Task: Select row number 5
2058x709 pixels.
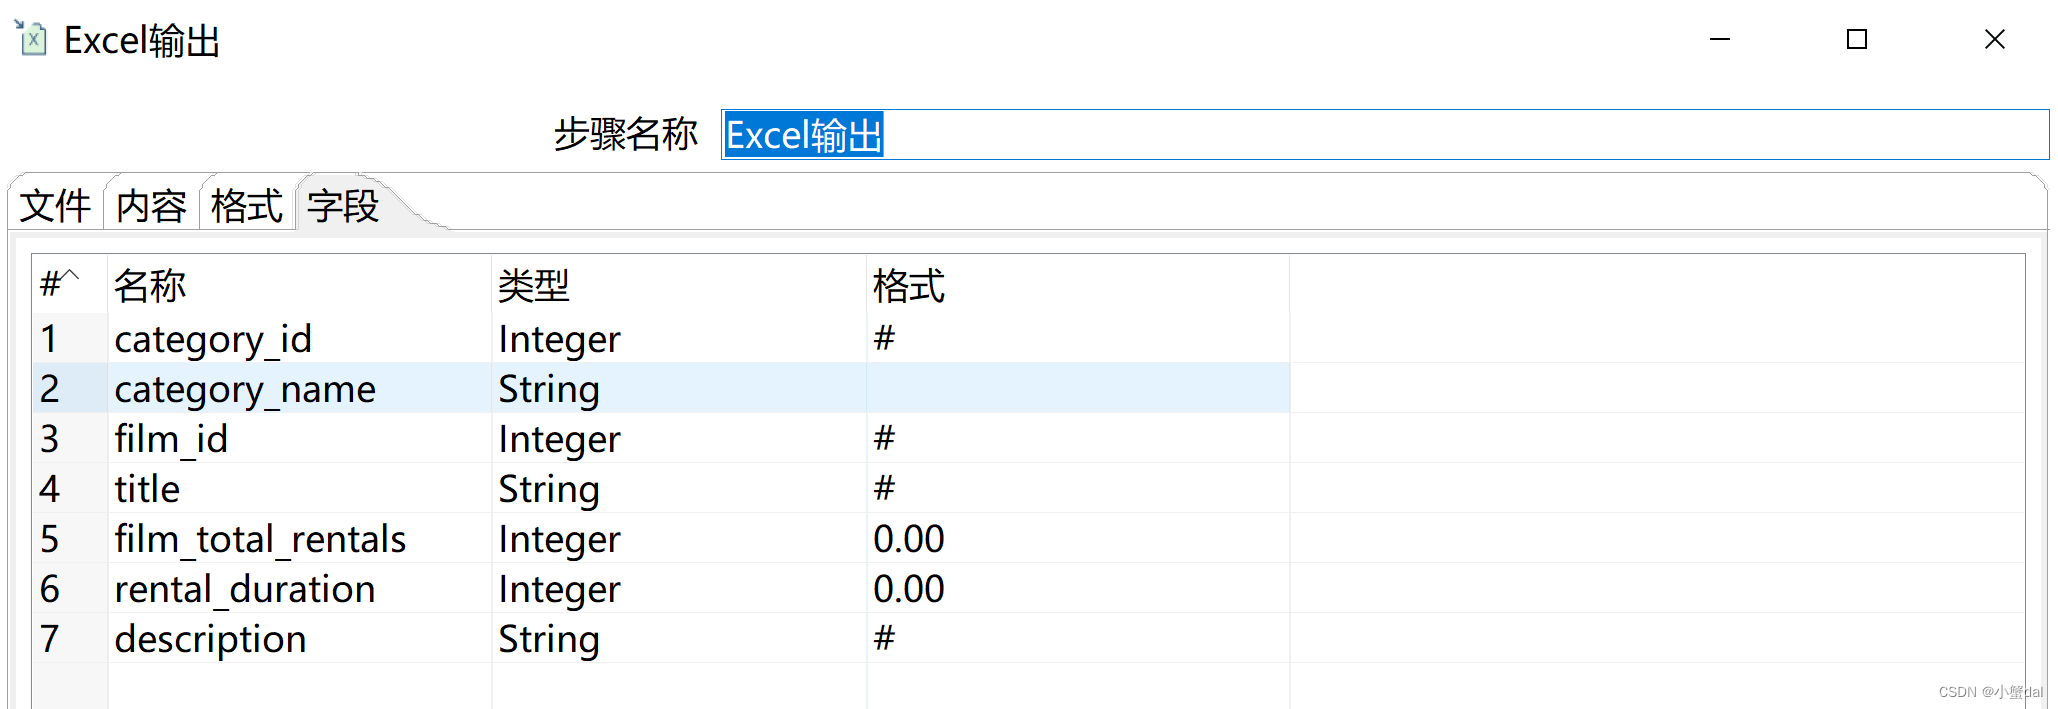Action: [x=70, y=538]
